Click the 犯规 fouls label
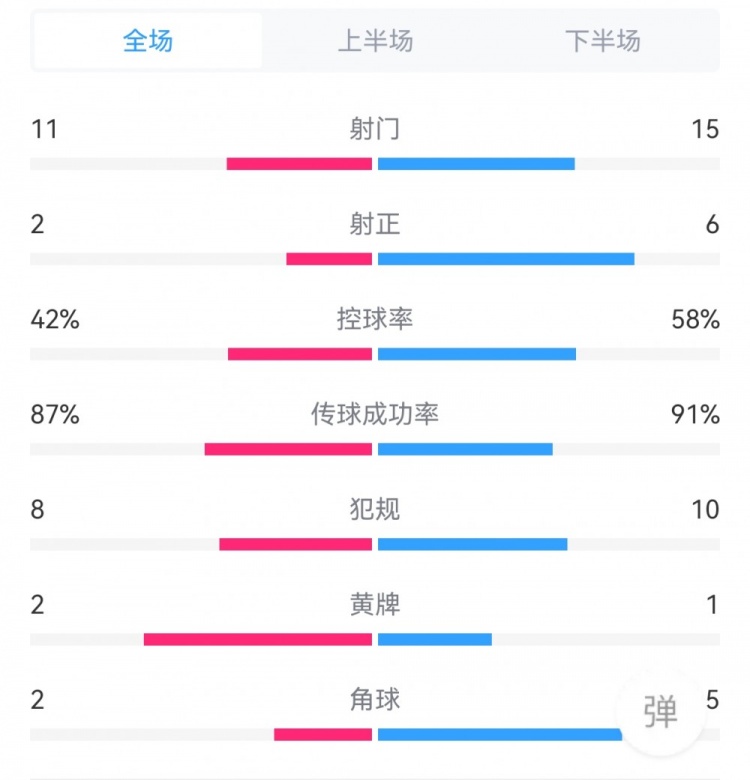The image size is (750, 780). [375, 509]
